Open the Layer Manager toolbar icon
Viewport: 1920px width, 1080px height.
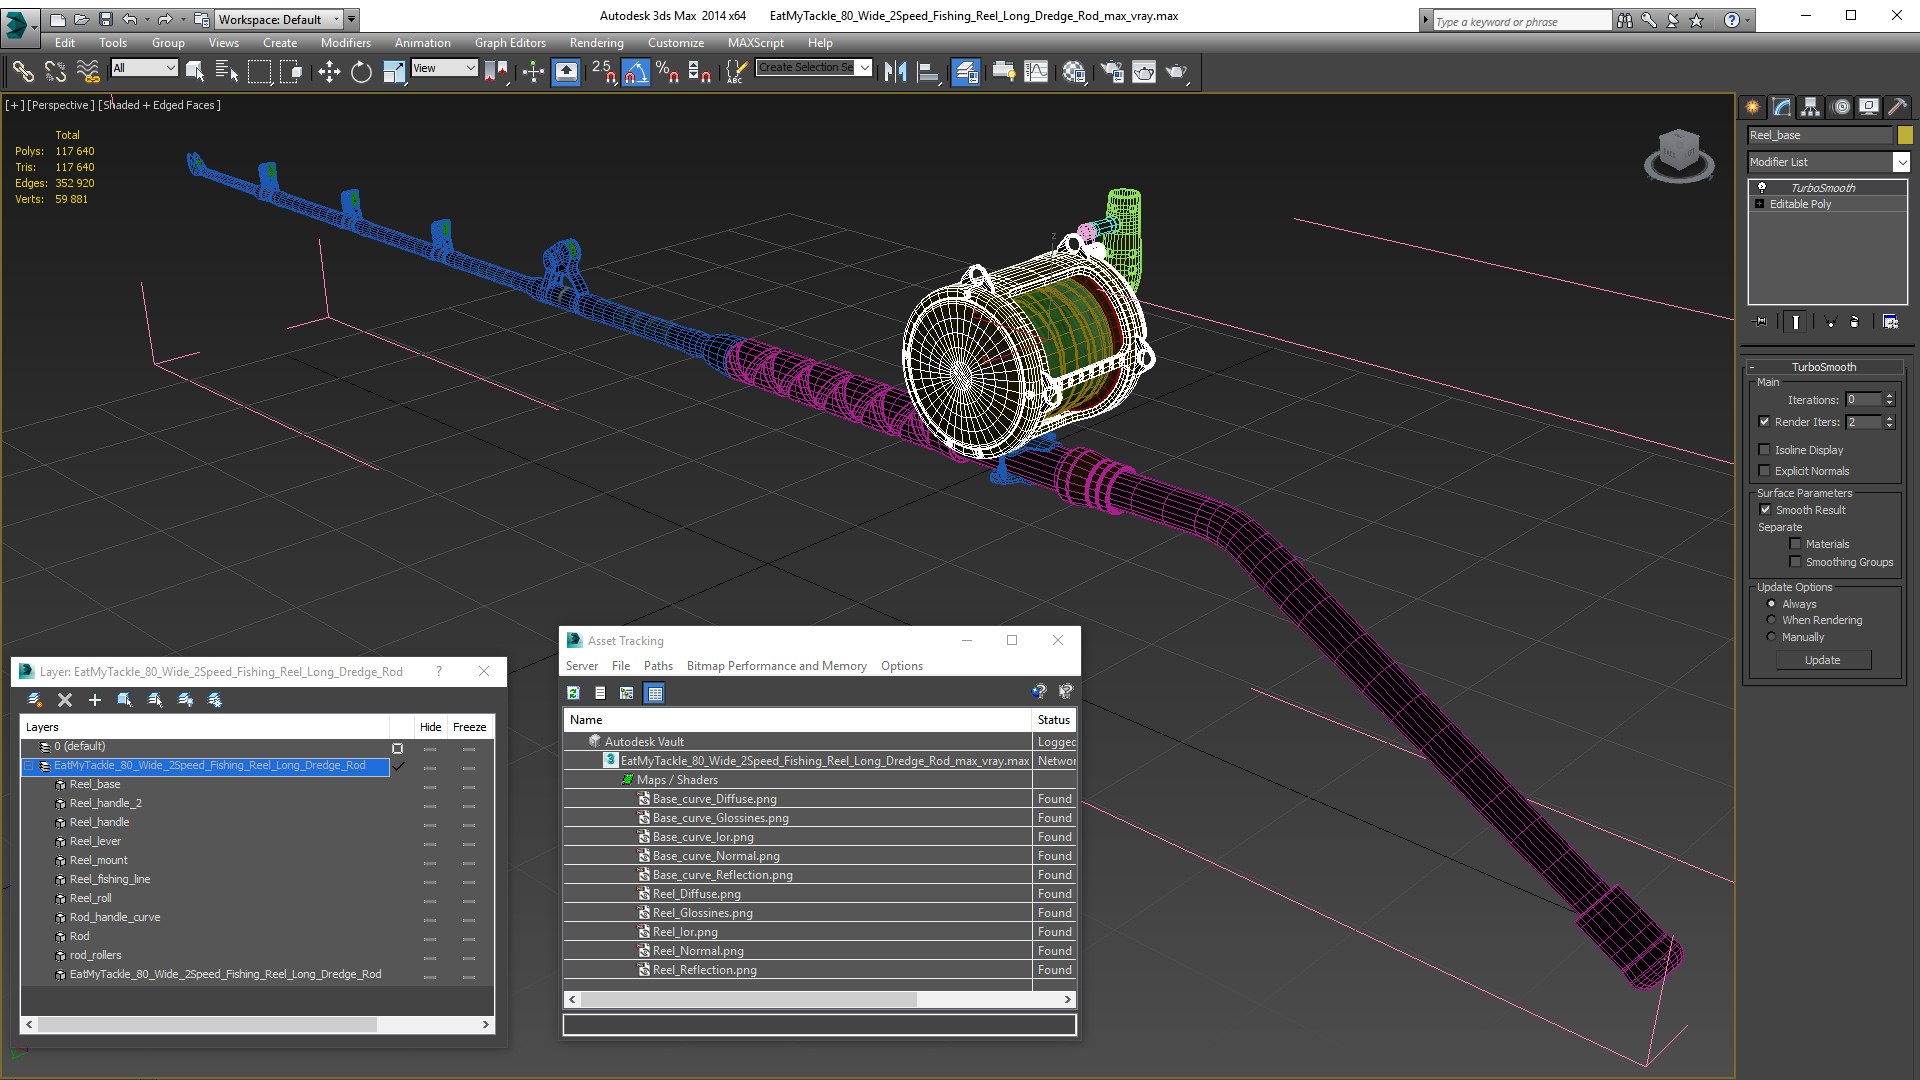click(965, 71)
